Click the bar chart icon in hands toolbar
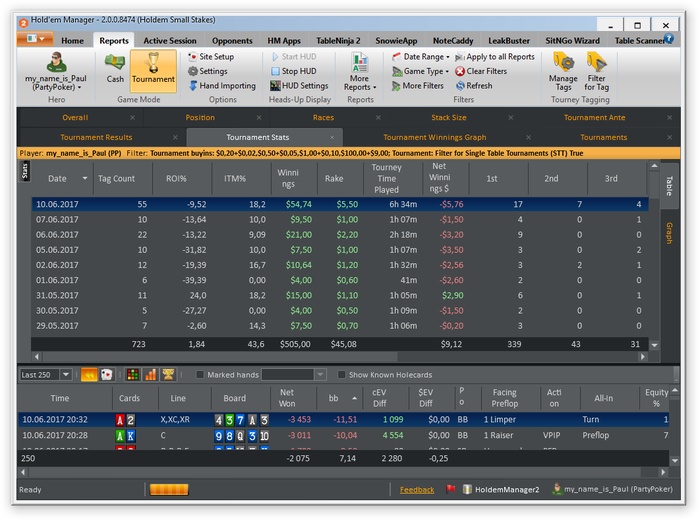700x520 pixels. click(x=150, y=374)
